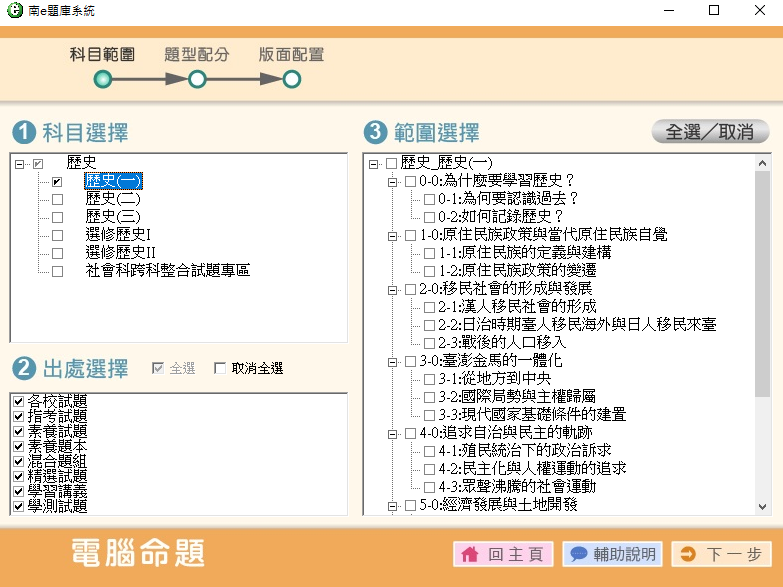Select the 選修歷史I tree item
The height and width of the screenshot is (587, 783).
point(117,235)
